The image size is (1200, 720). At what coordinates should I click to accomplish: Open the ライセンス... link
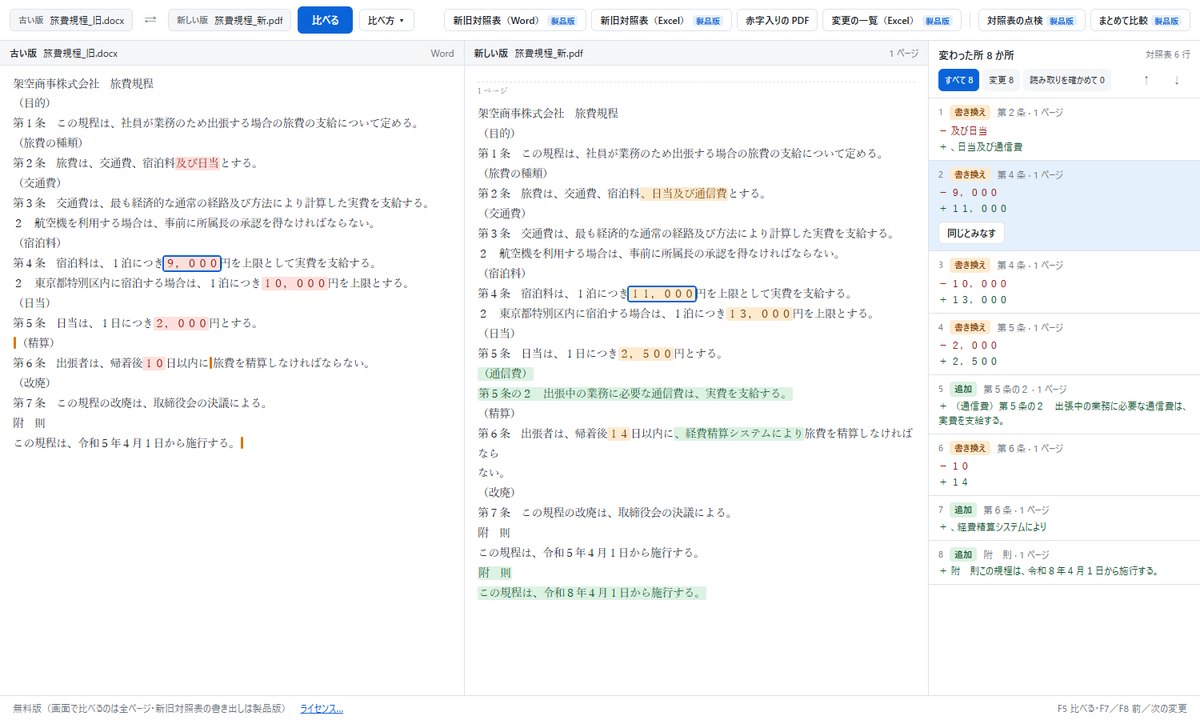(321, 709)
